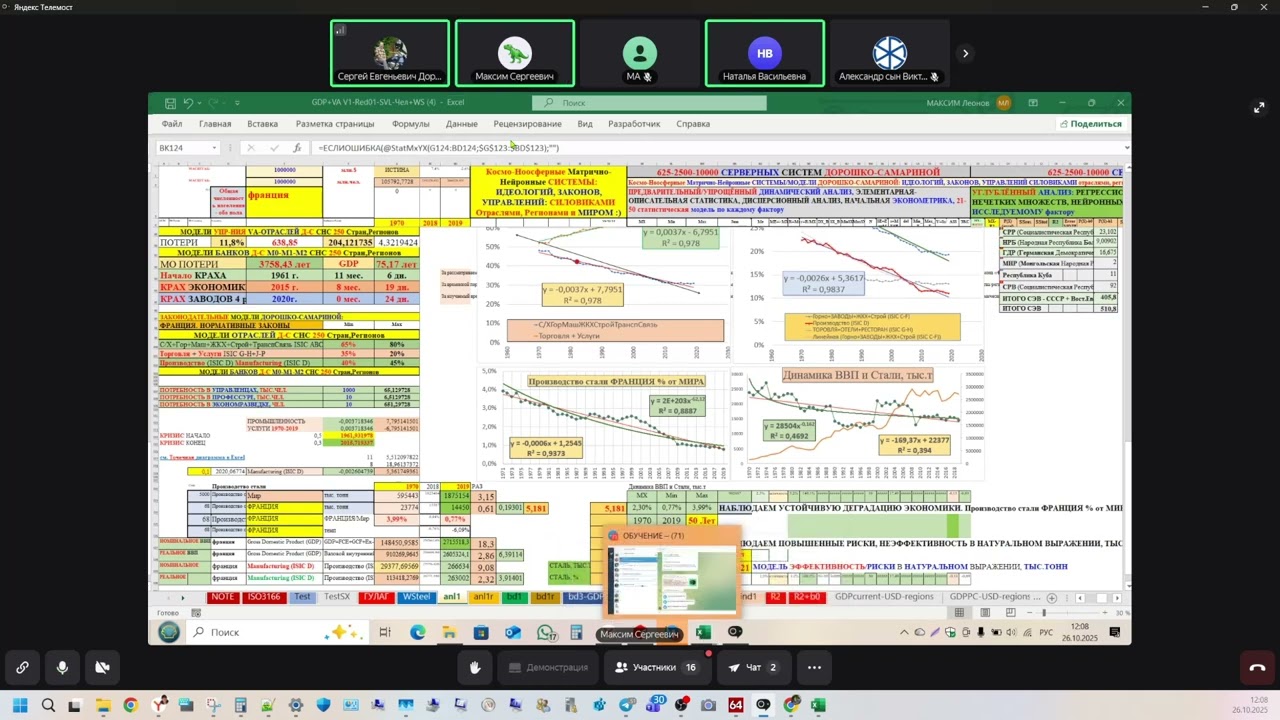The width and height of the screenshot is (1280, 720).
Task: Leave the call with red hang-up button
Action: [x=1257, y=667]
